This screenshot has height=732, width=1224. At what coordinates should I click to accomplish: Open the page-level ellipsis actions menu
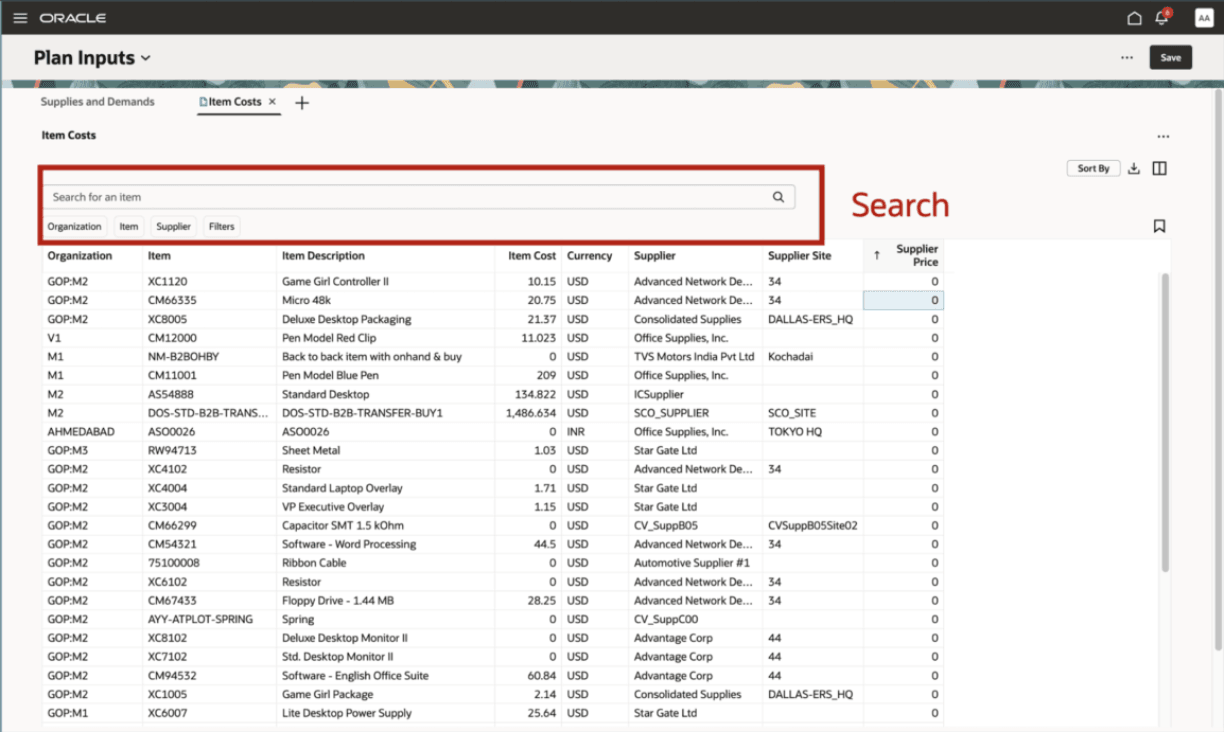(1127, 57)
